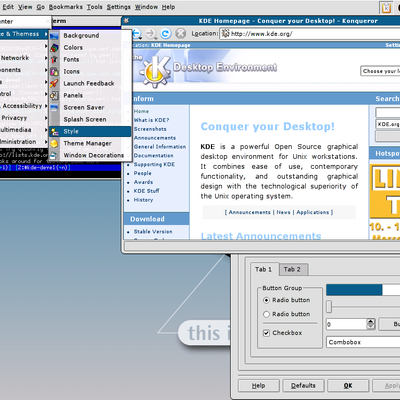Open the Screenshots link
400x400 pixels.
click(150, 129)
